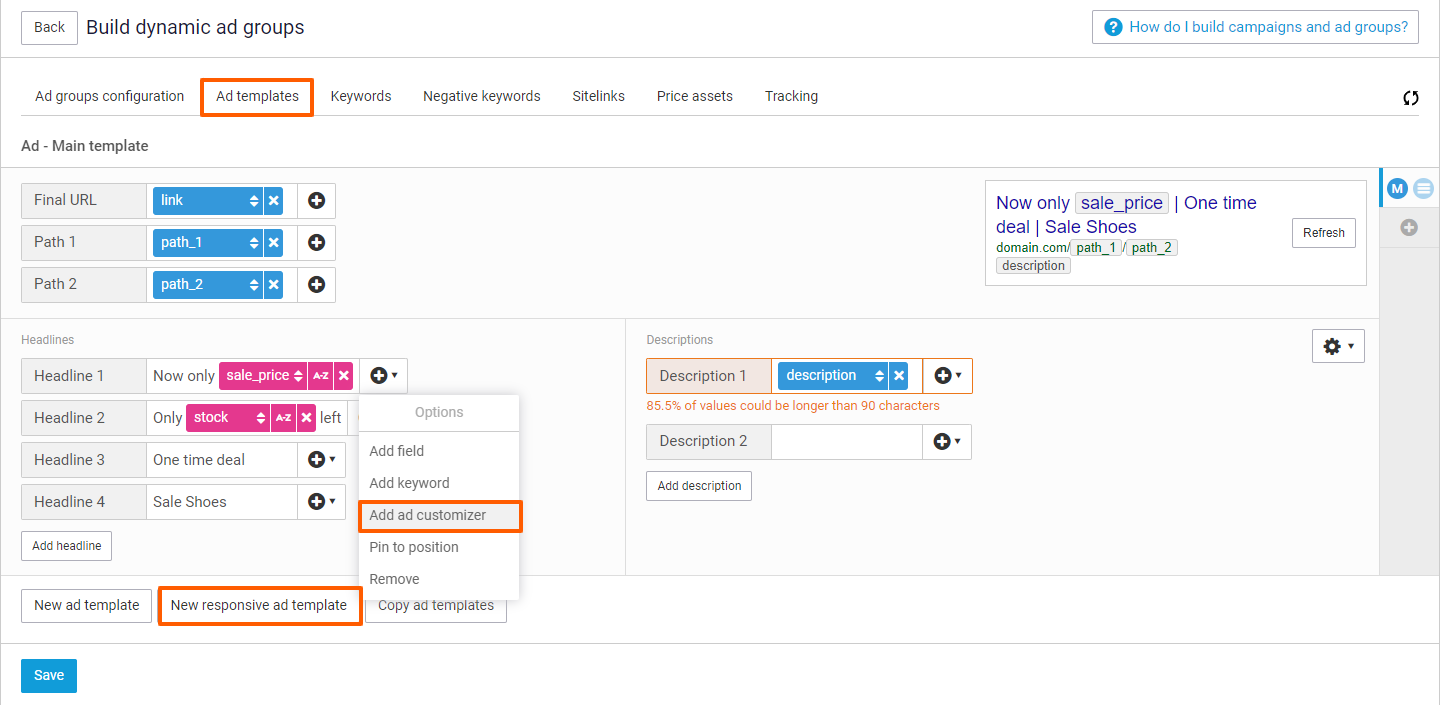This screenshot has width=1440, height=705.
Task: Click the plus icon in Final URL row
Action: (x=316, y=200)
